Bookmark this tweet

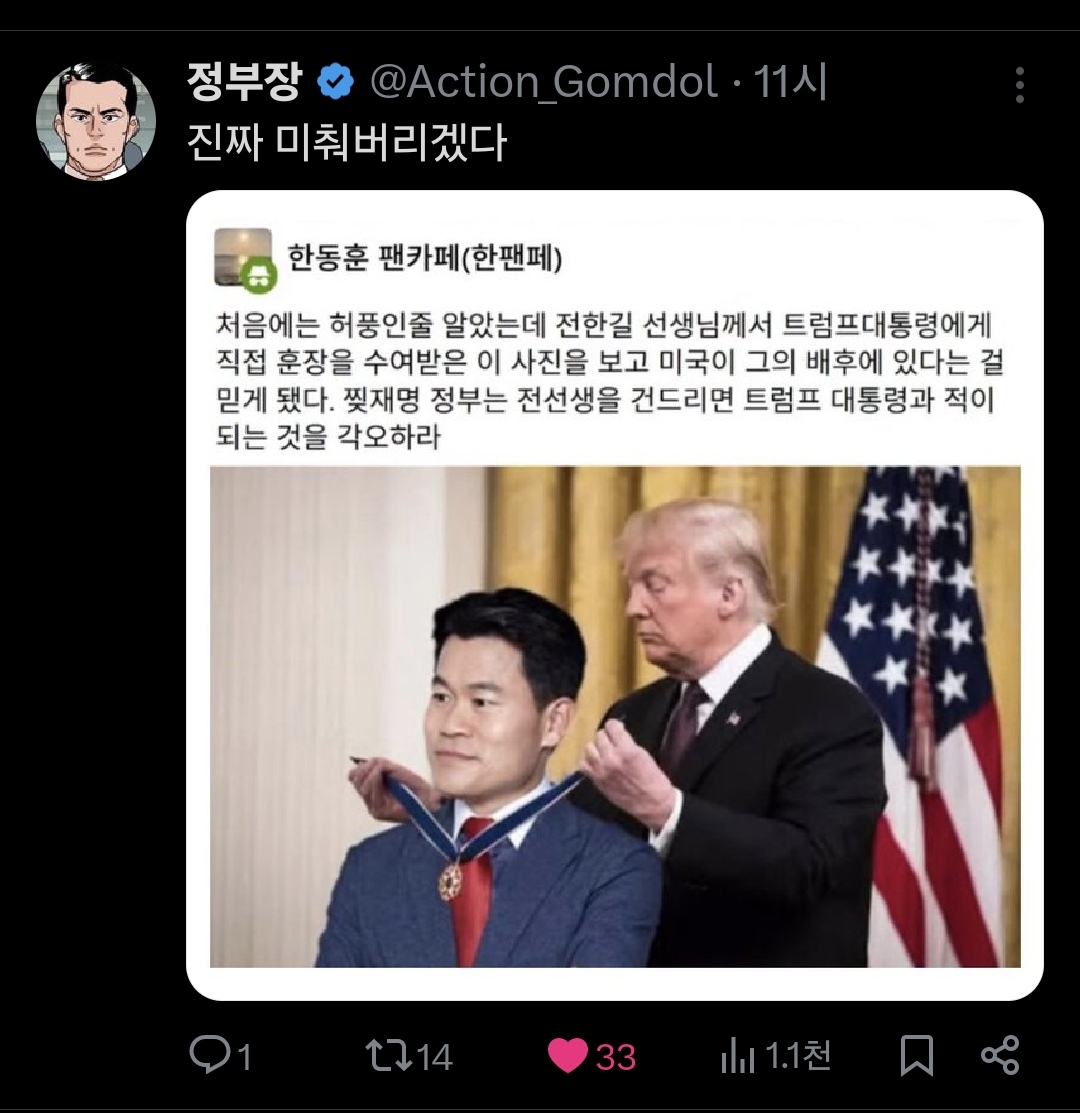click(915, 1056)
